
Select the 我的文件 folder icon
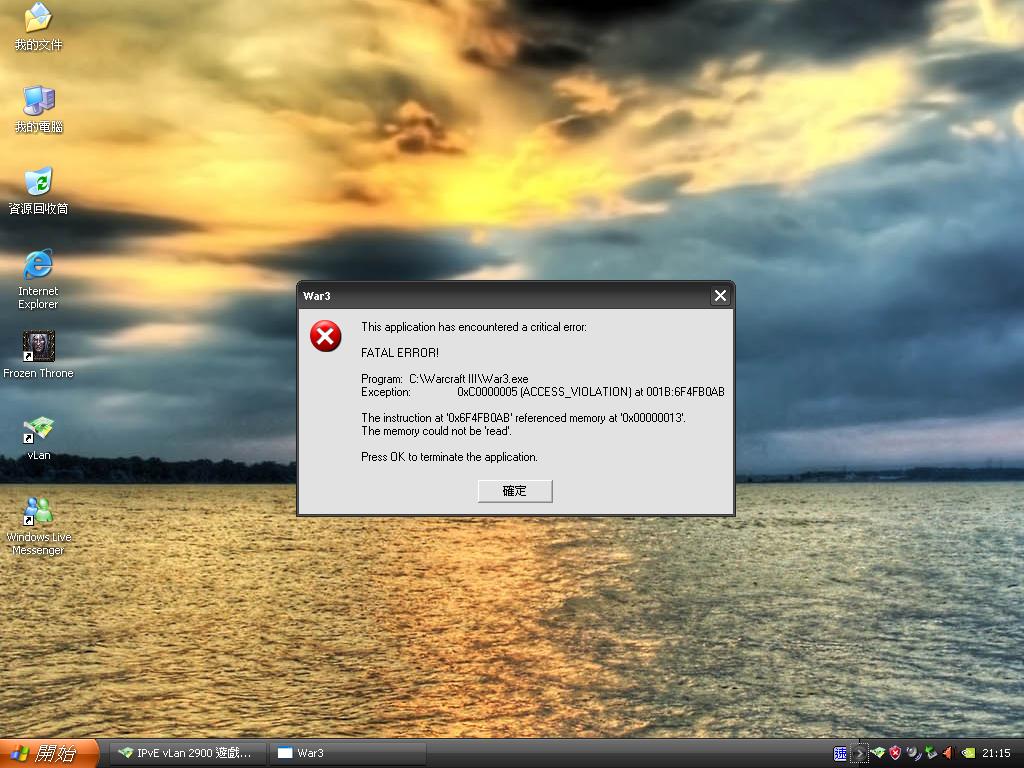39,27
